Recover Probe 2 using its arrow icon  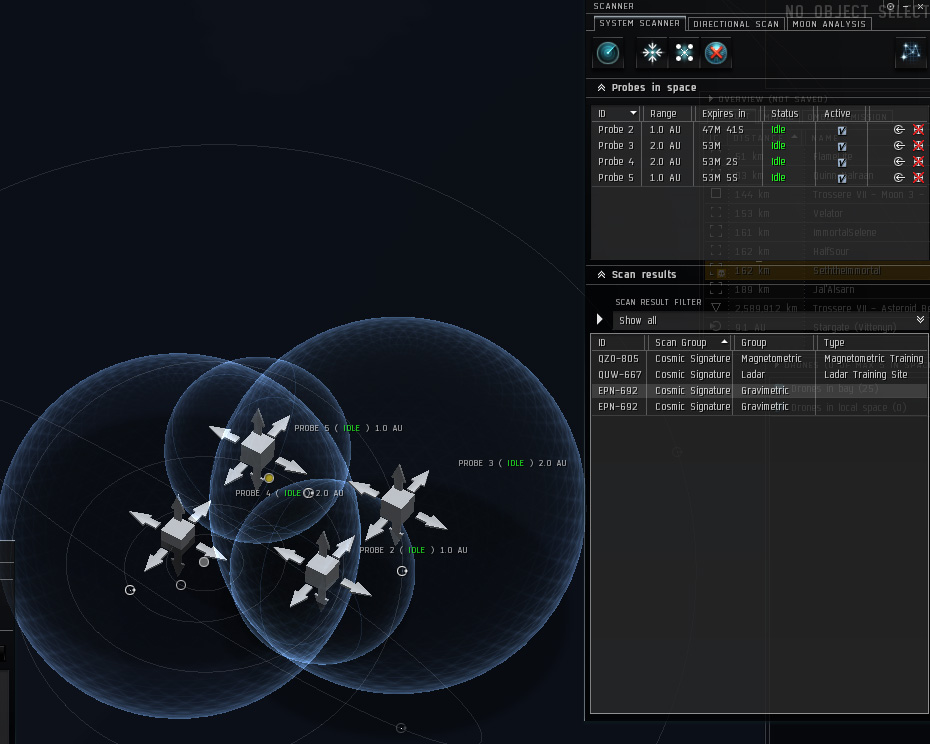tap(899, 129)
